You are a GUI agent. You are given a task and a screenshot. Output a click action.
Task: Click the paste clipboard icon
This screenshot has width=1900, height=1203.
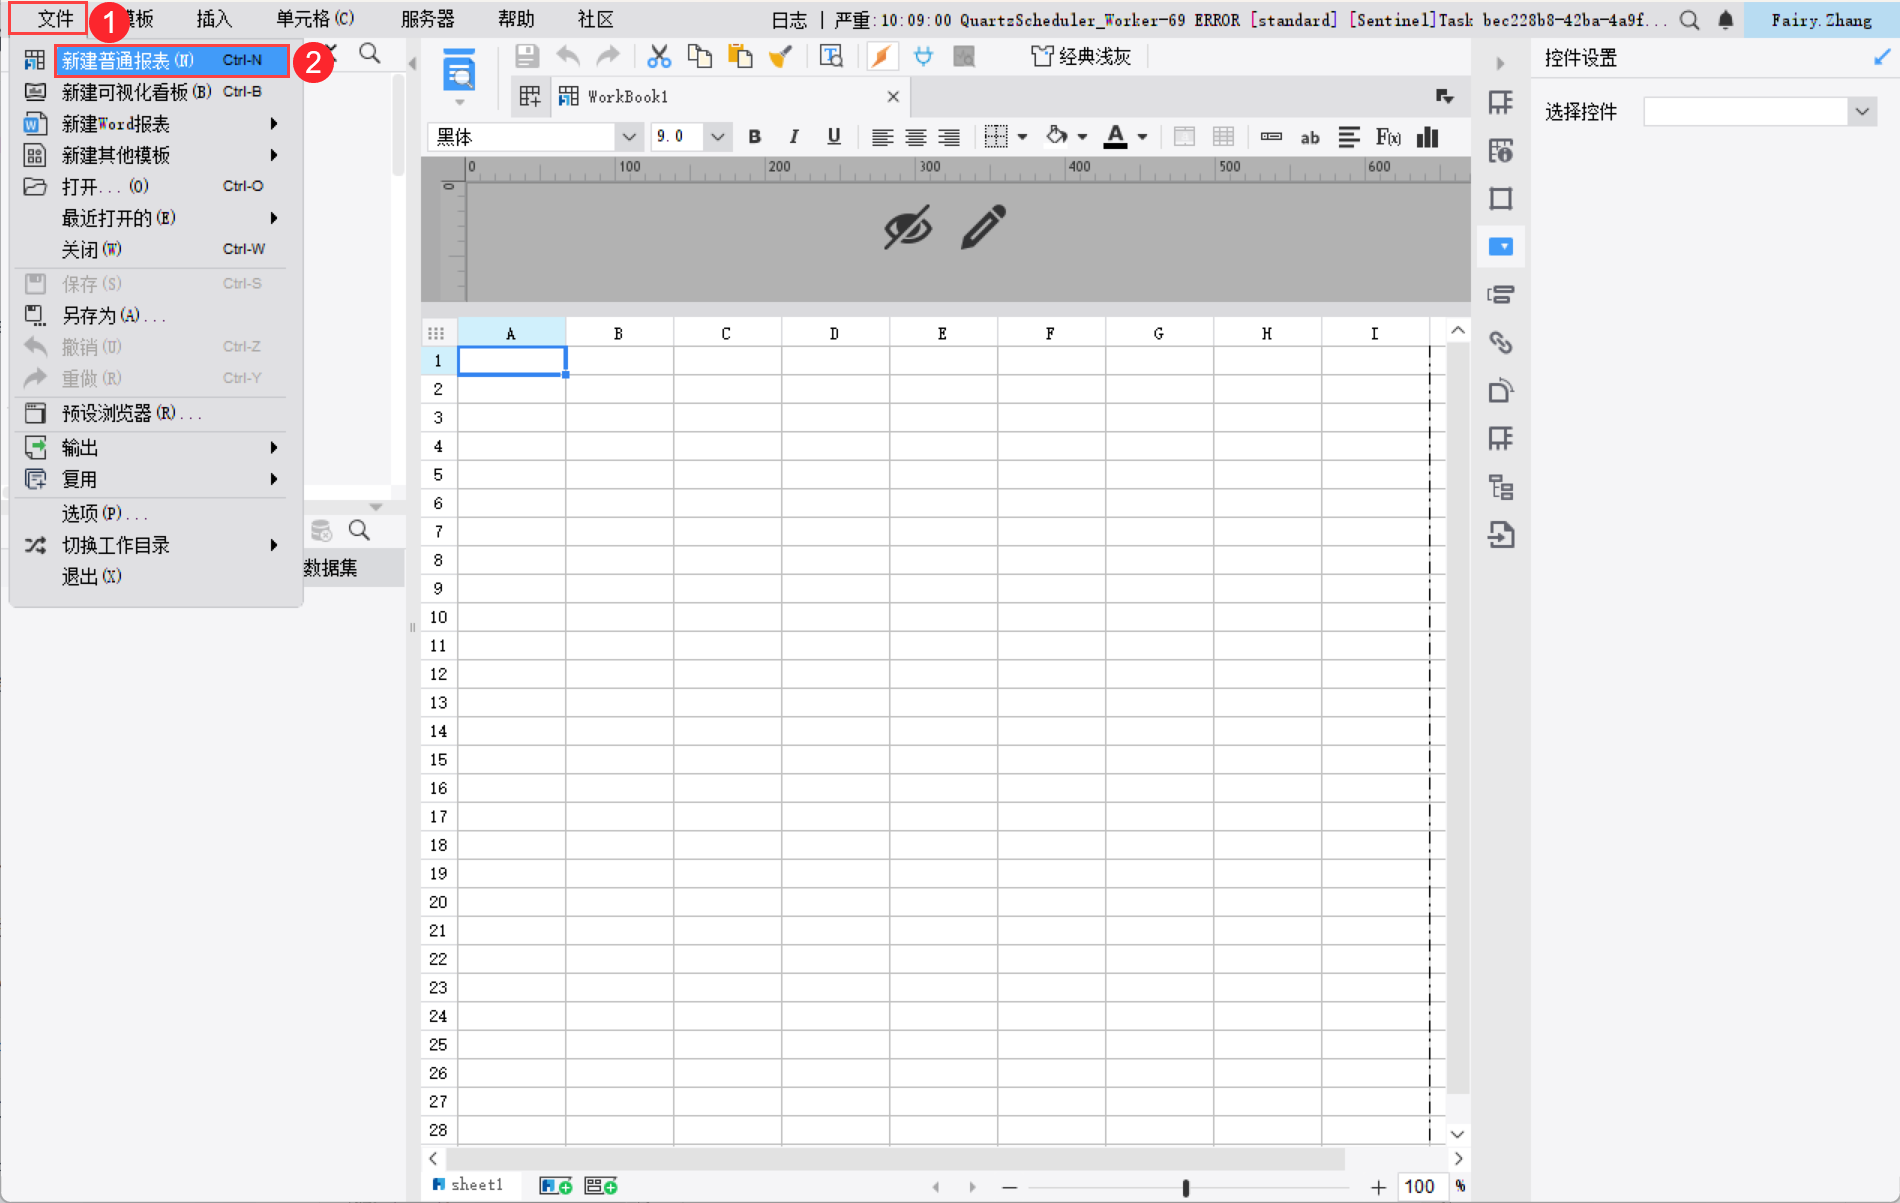pos(740,57)
